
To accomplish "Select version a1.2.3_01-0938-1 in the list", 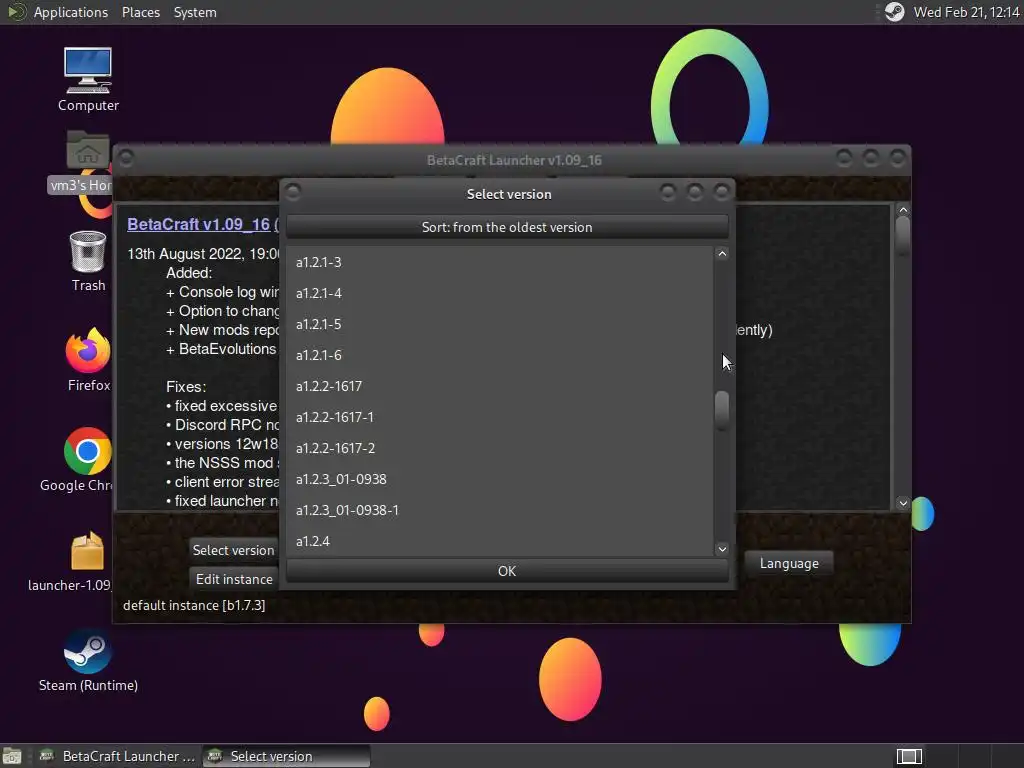I will 500,510.
